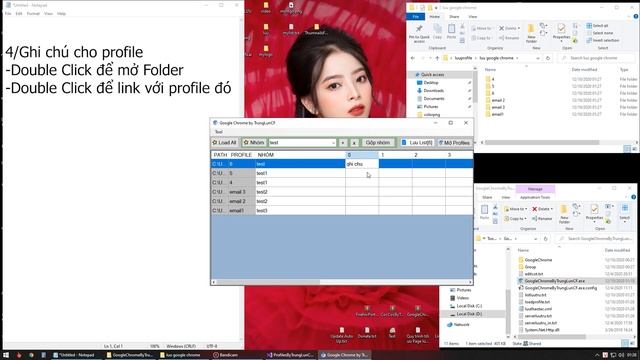Open the group name combo box dropdown
Viewport: 640px width, 360px height.
click(333, 142)
